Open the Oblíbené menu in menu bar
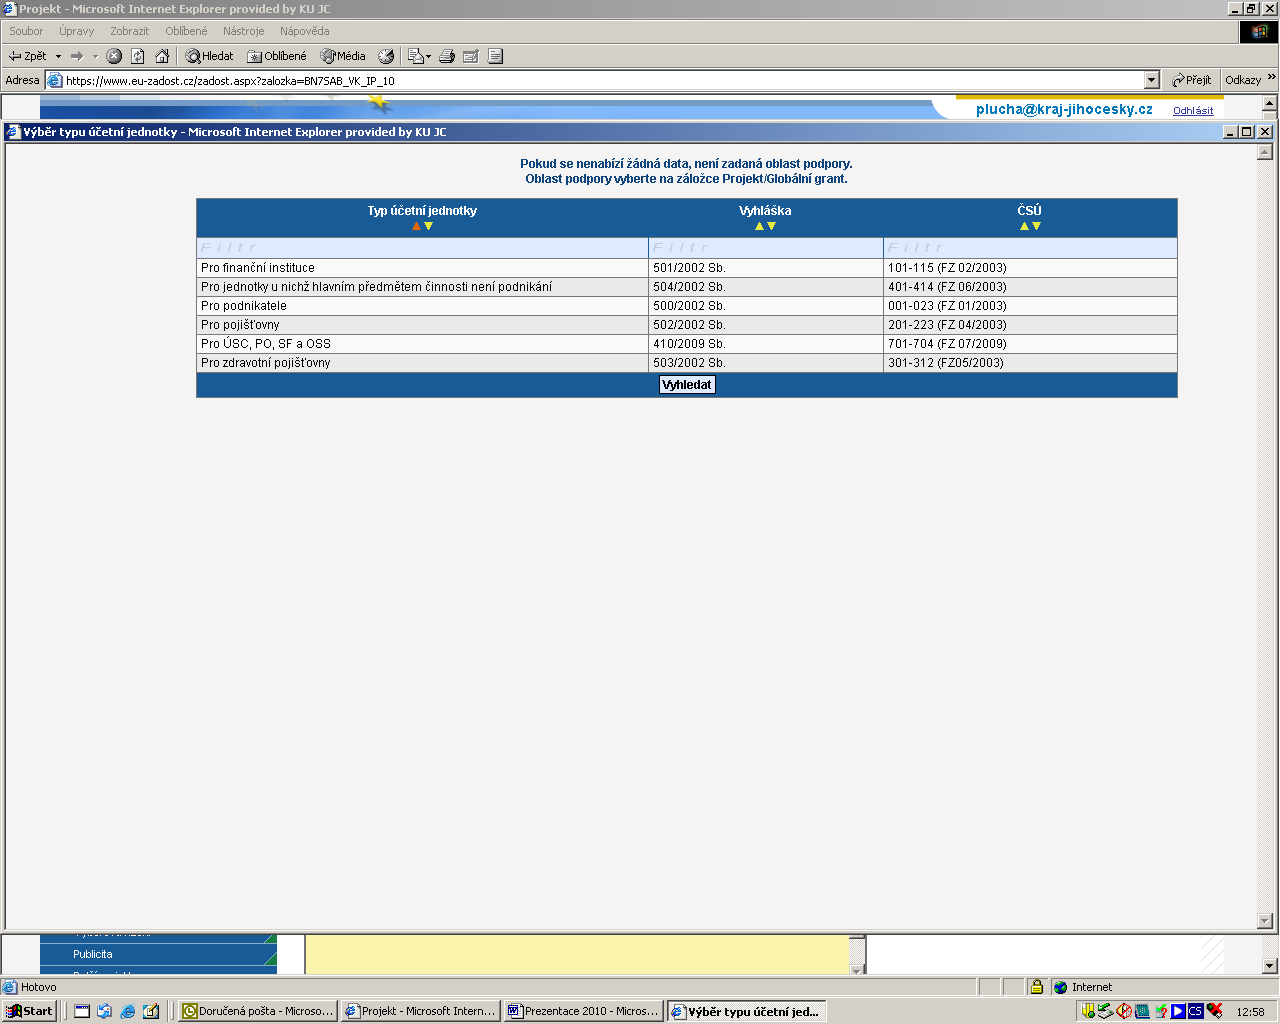This screenshot has width=1280, height=1024. click(x=186, y=31)
